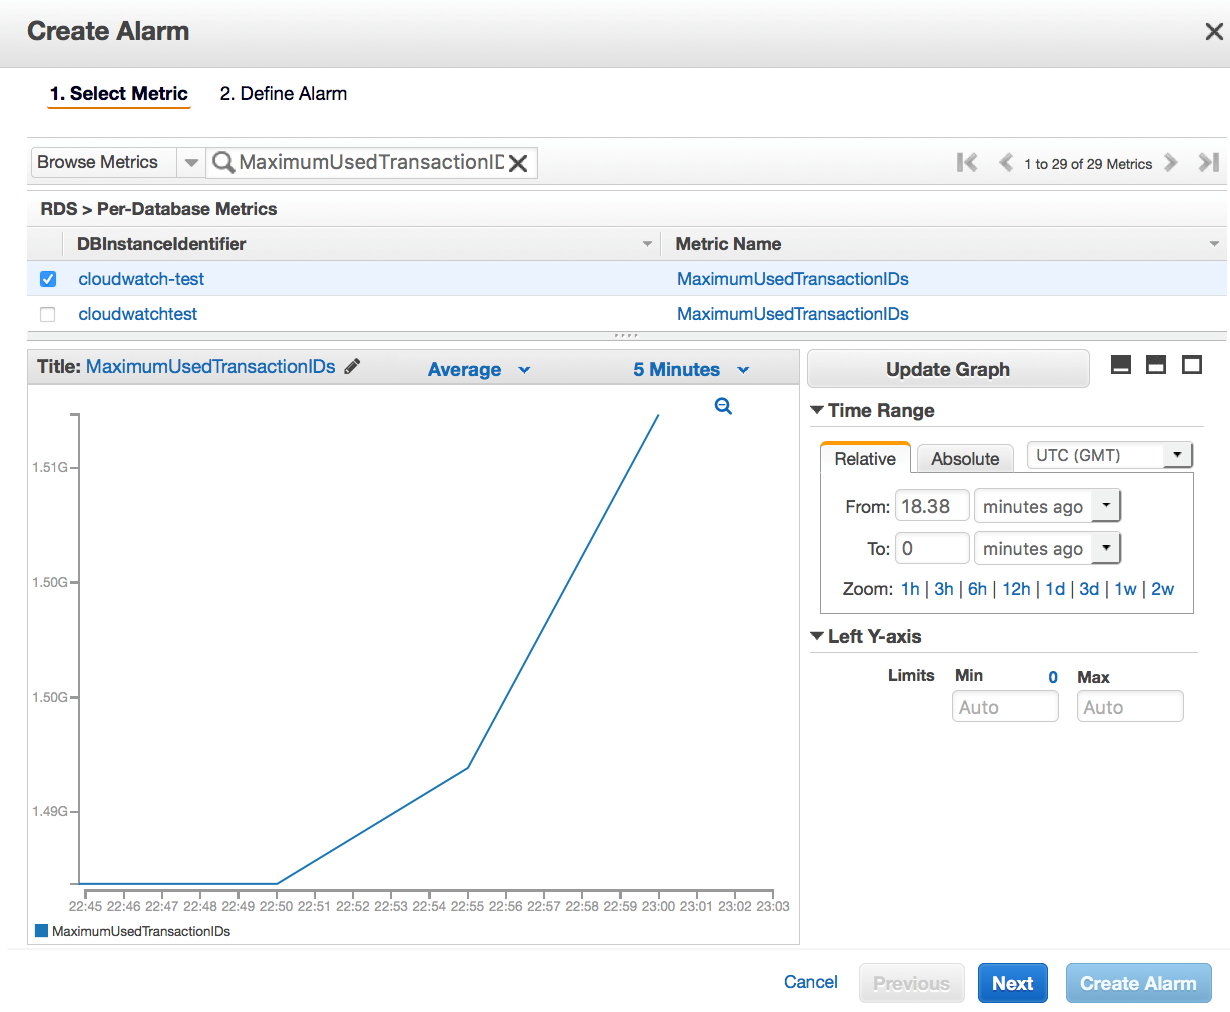
Task: Click the Previous button
Action: (911, 983)
